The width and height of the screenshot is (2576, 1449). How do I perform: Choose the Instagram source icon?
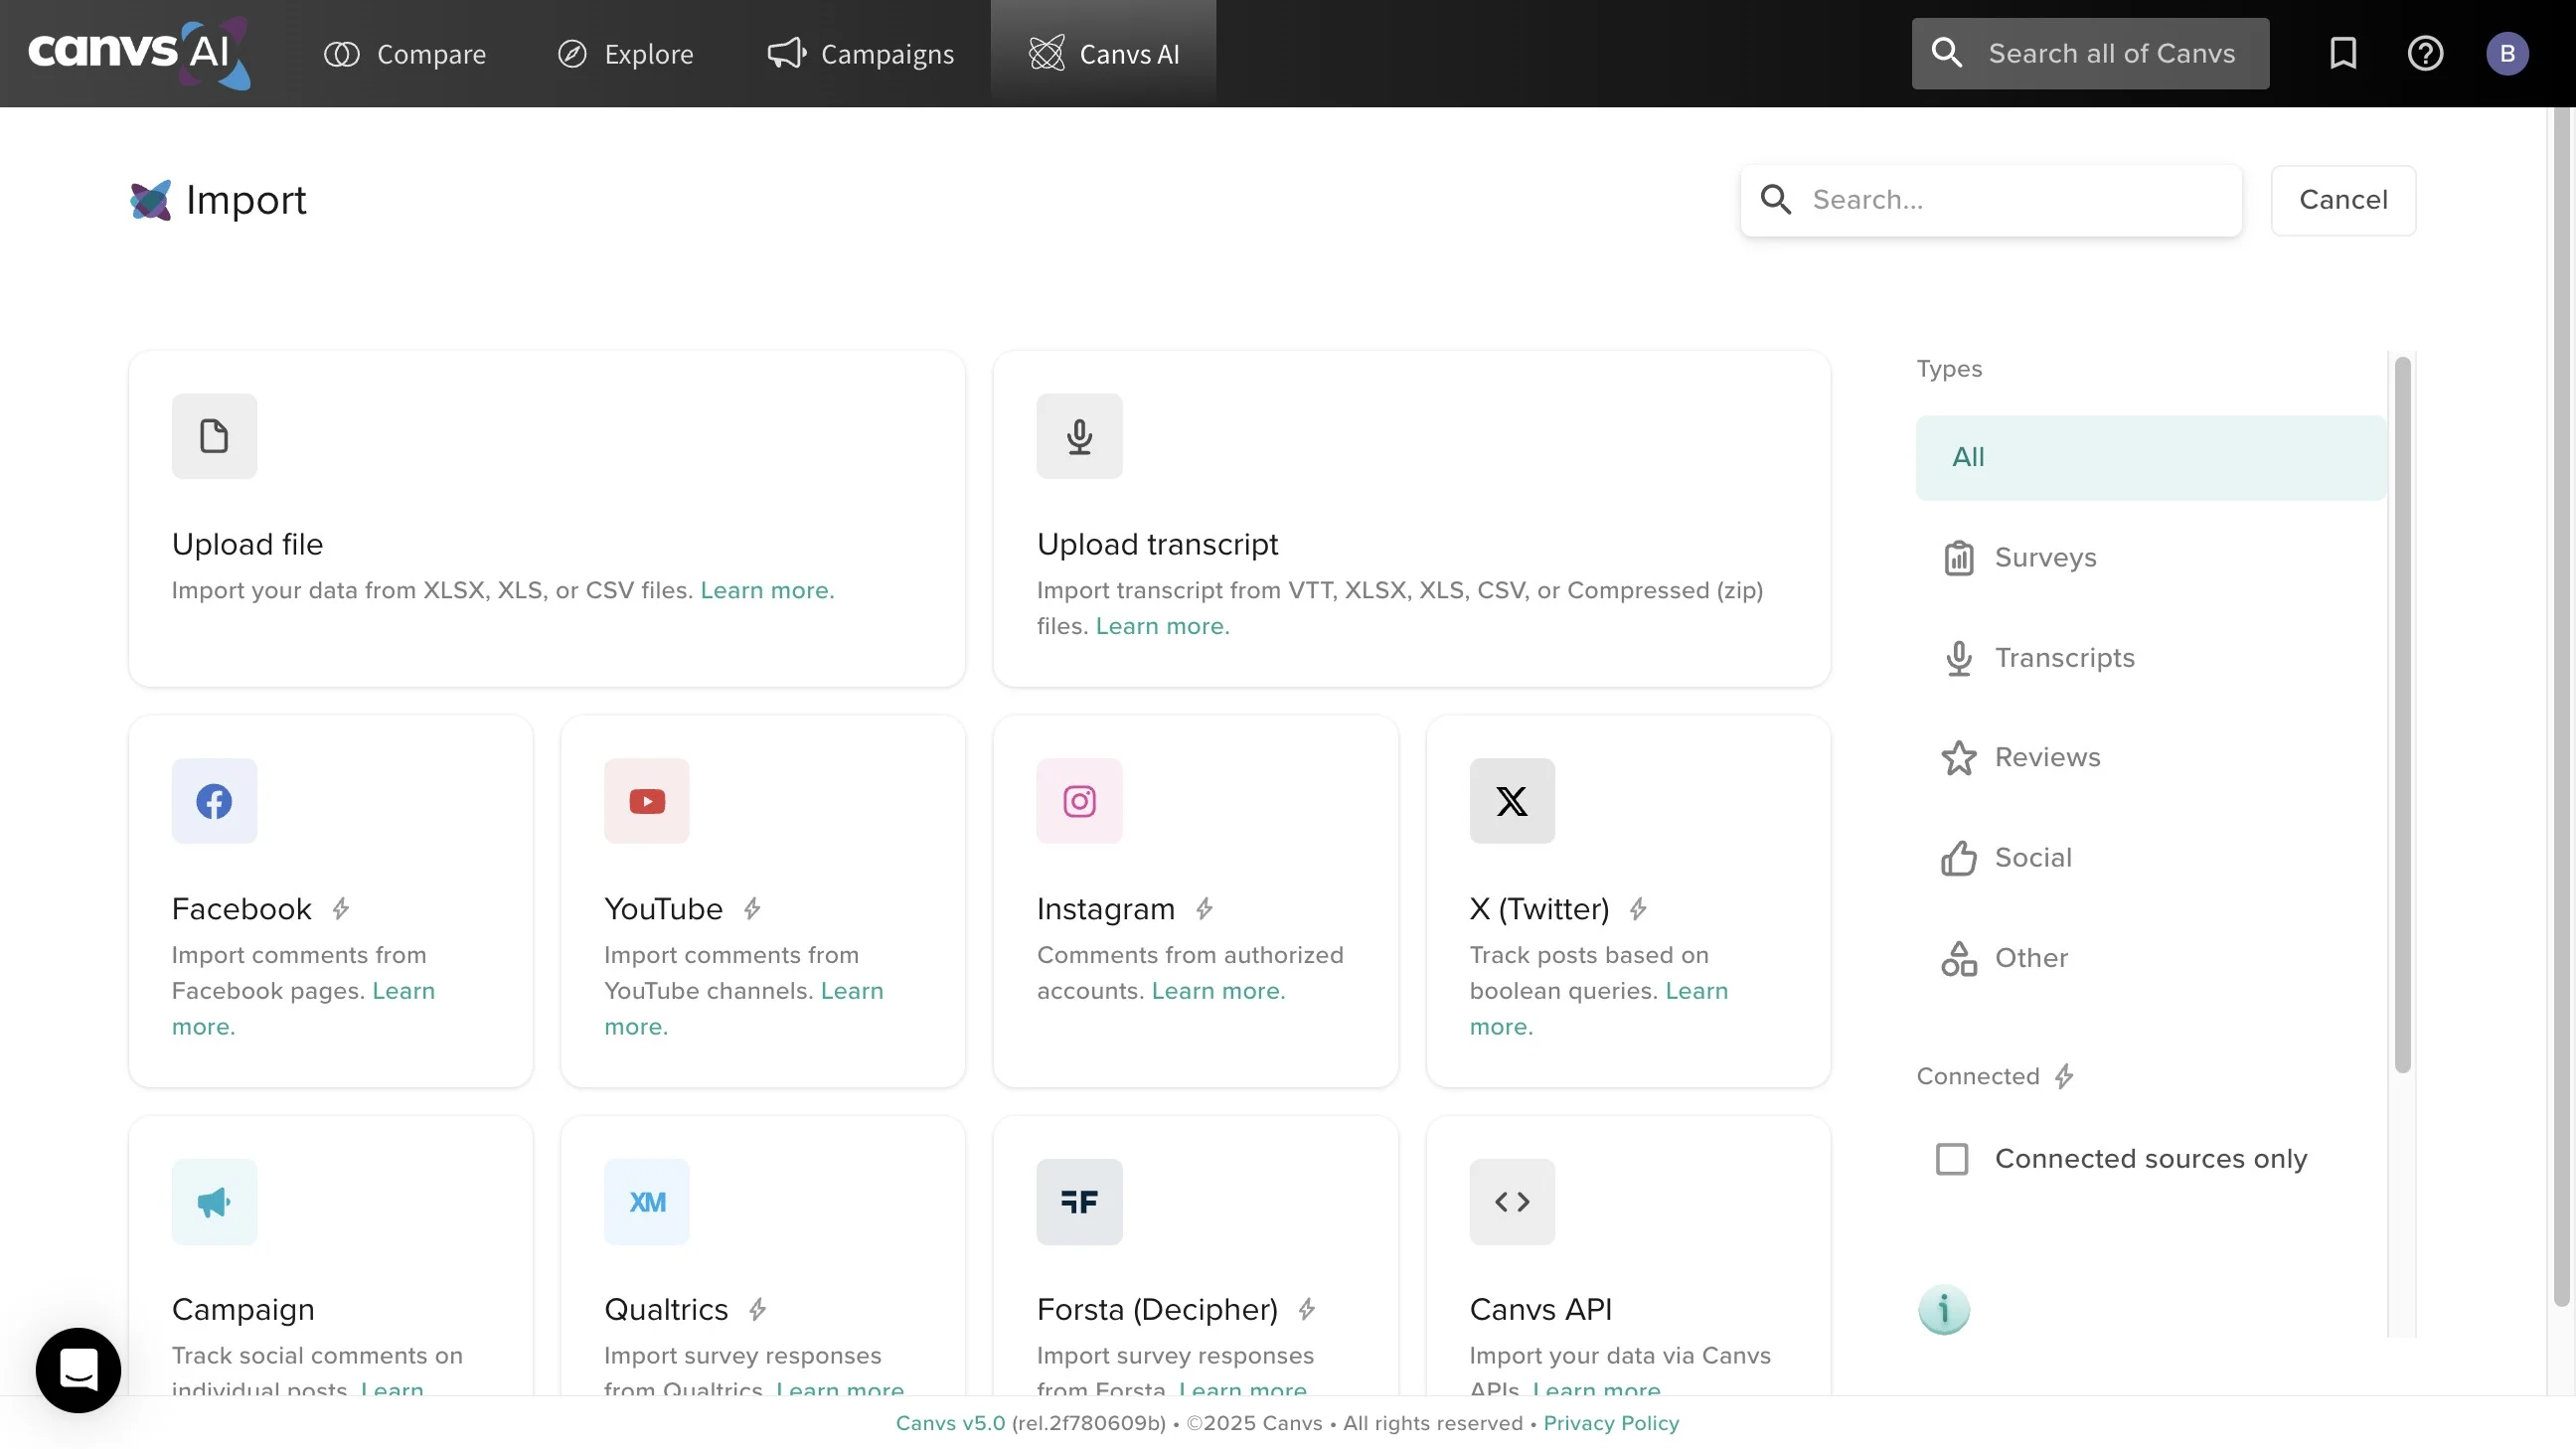(1079, 801)
